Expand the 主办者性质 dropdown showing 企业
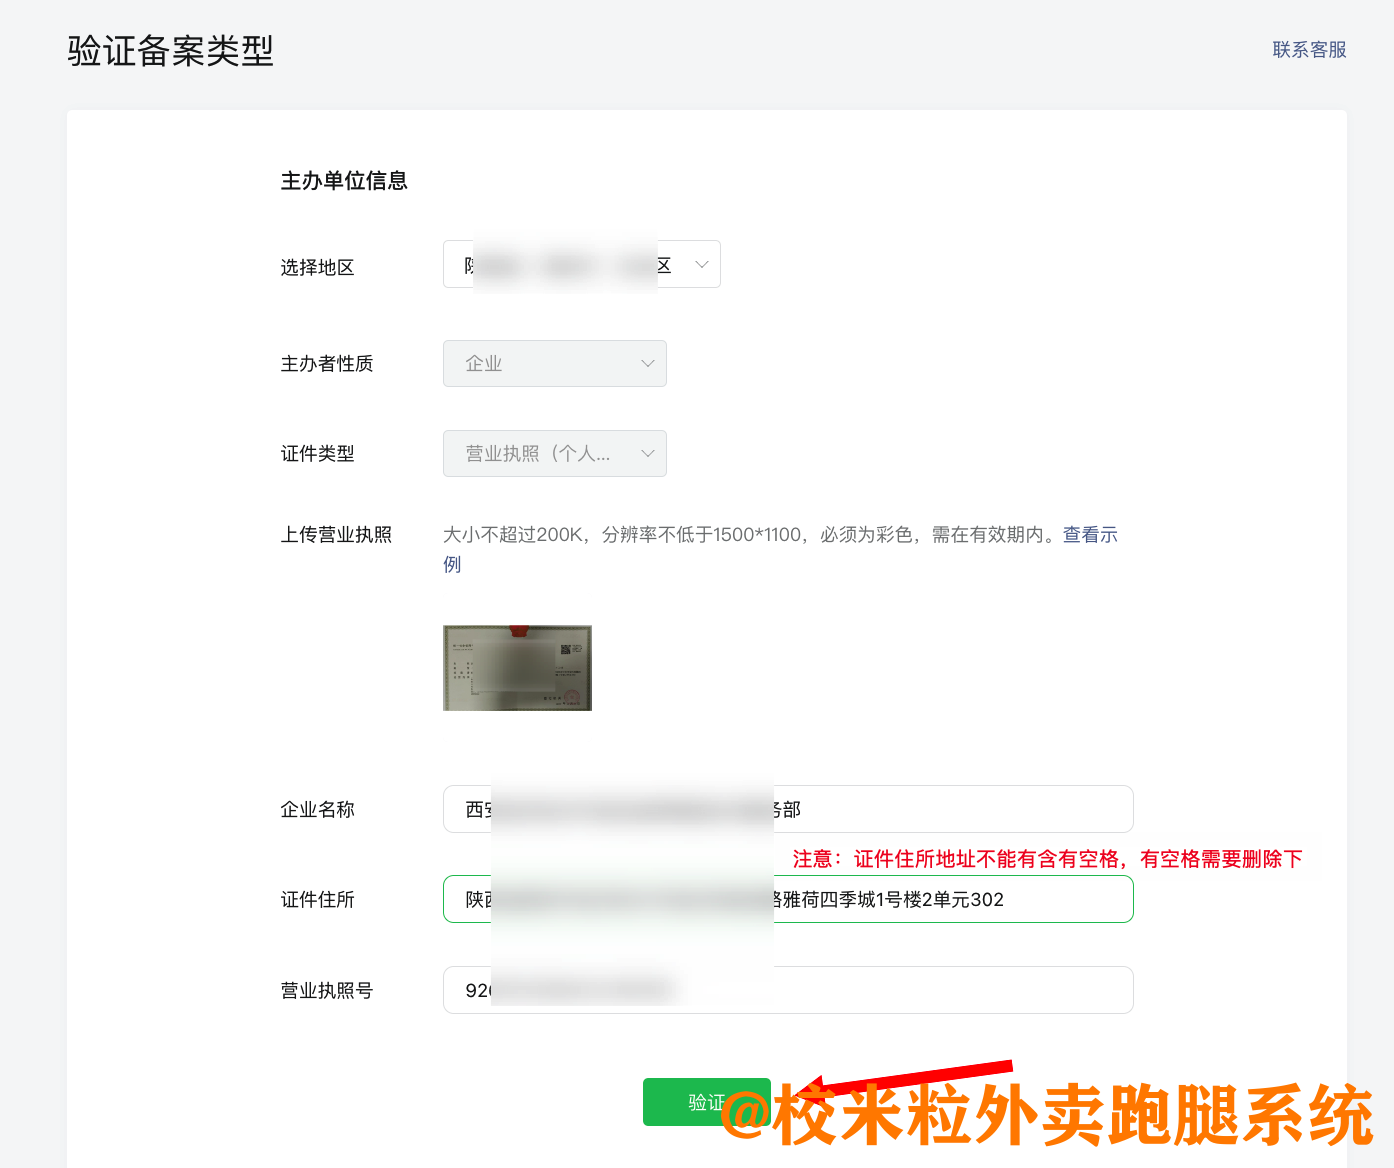This screenshot has width=1394, height=1168. pos(554,363)
